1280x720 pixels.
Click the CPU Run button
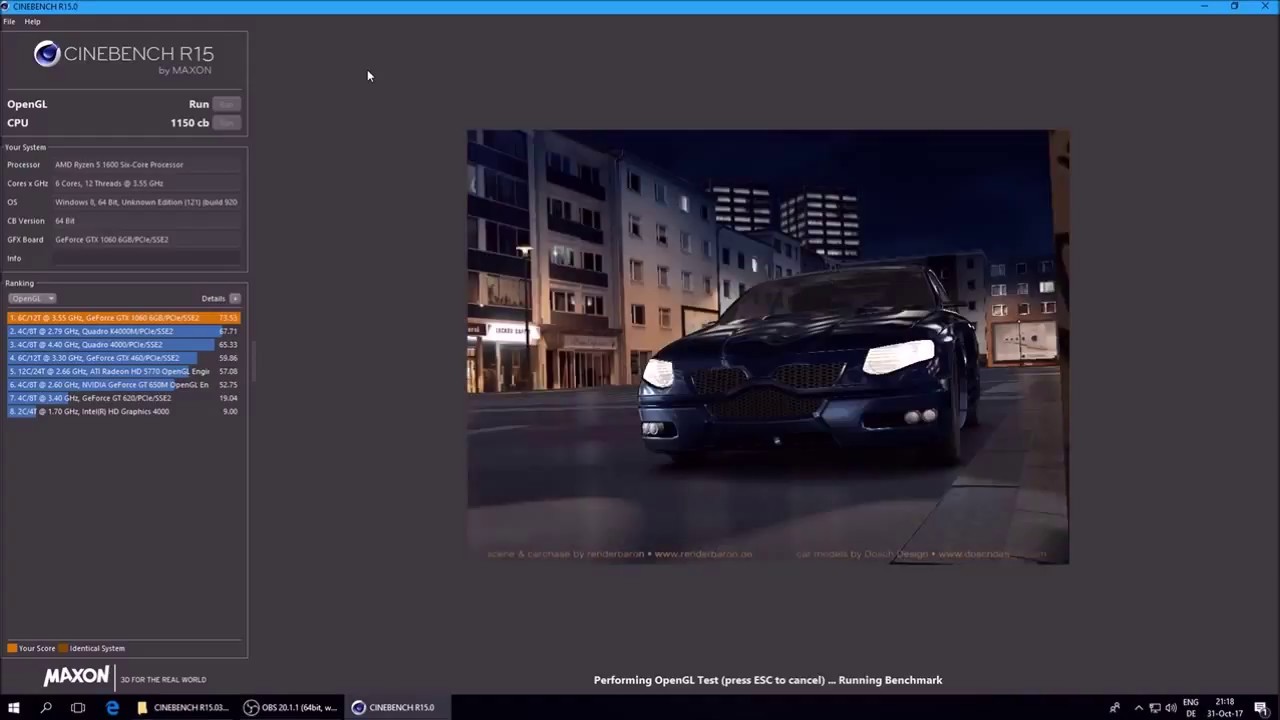pos(226,123)
